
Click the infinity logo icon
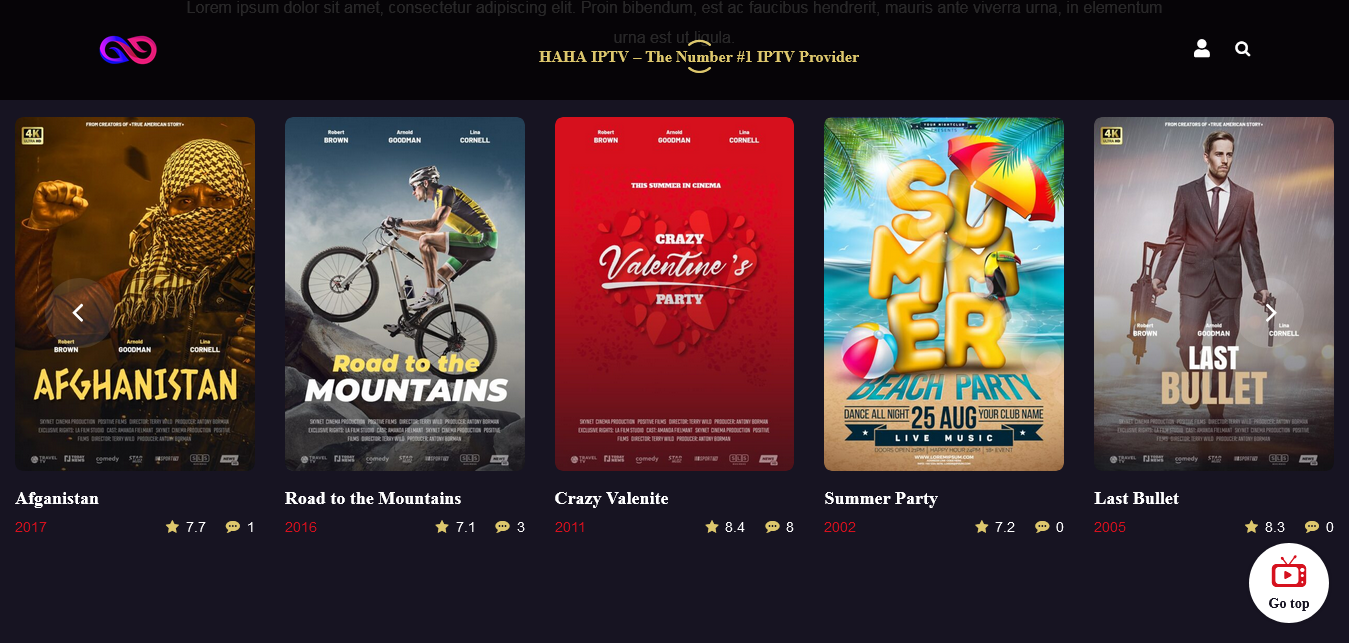128,49
